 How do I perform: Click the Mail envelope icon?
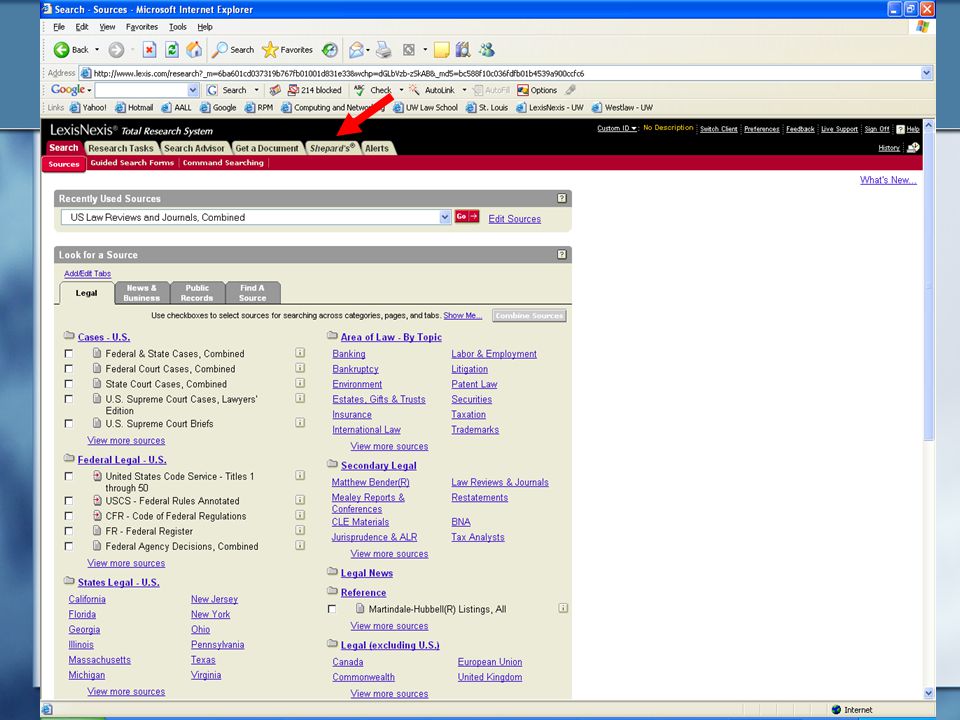tap(356, 50)
